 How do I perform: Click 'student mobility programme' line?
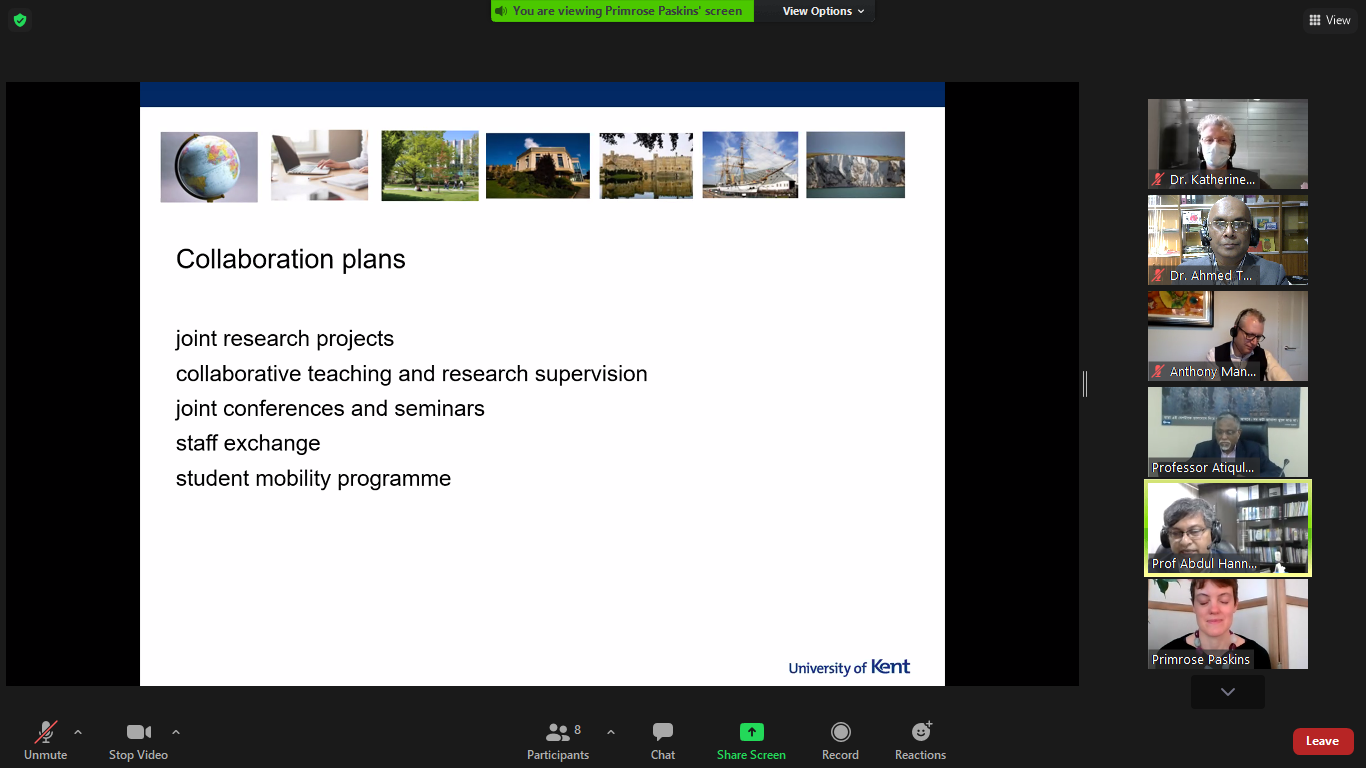[x=313, y=479]
